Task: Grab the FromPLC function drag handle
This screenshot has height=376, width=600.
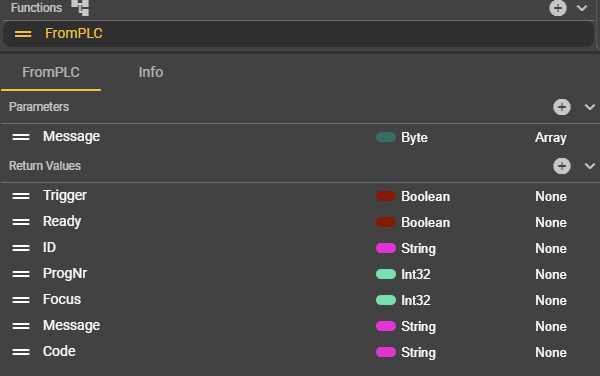Action: (x=23, y=34)
